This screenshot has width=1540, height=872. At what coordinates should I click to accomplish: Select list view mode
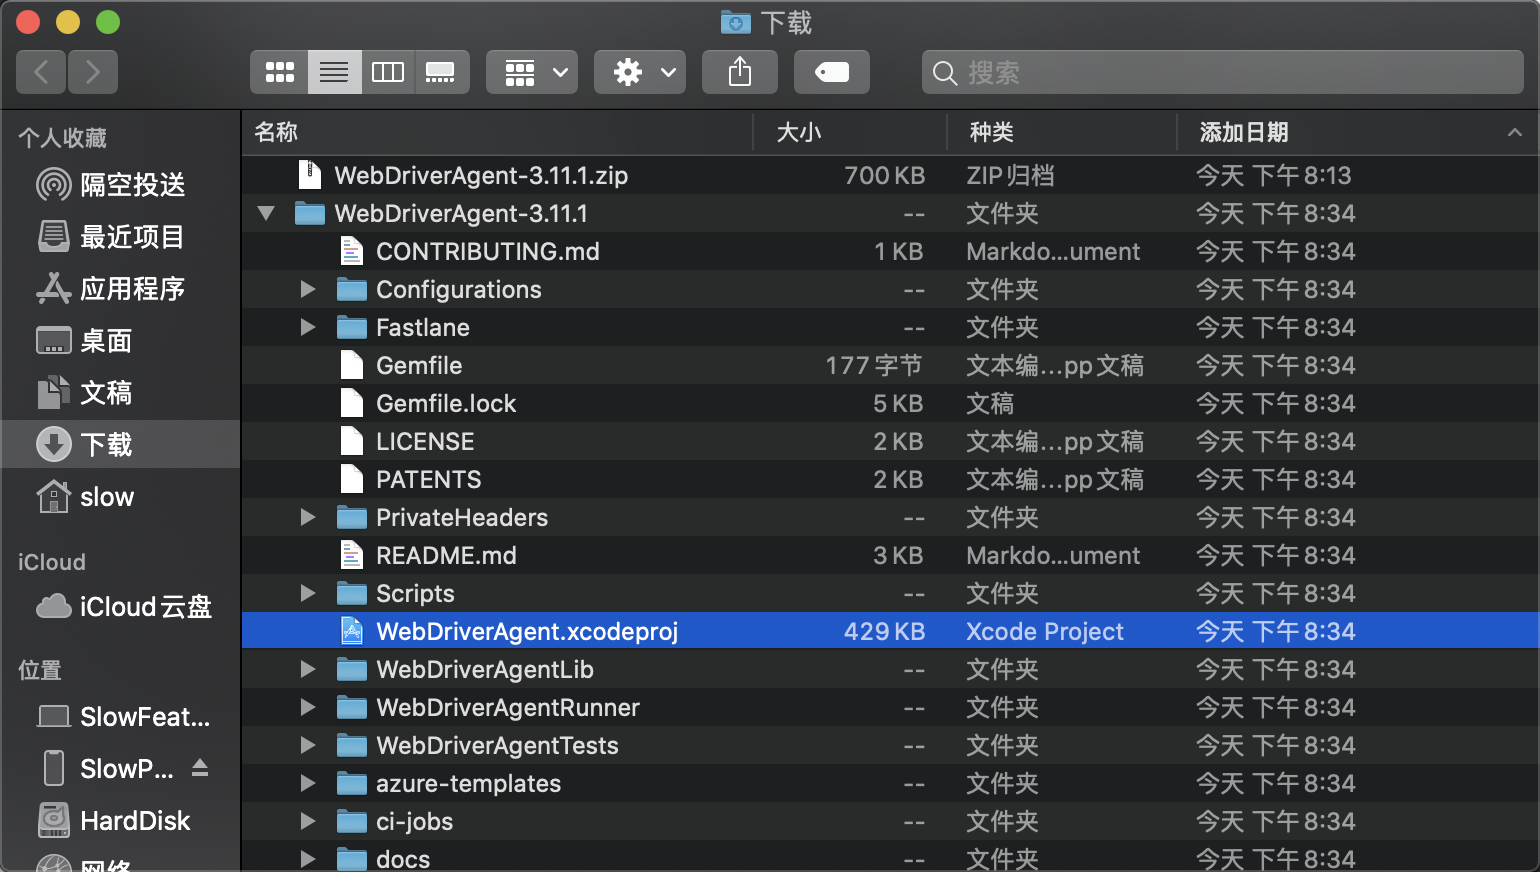click(334, 72)
